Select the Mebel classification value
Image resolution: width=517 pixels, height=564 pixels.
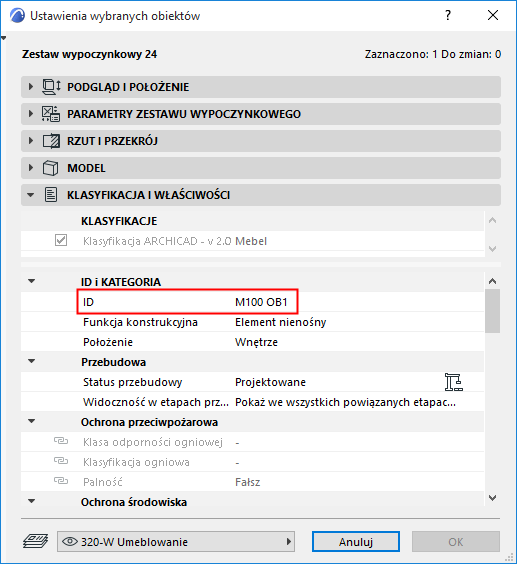tap(251, 241)
